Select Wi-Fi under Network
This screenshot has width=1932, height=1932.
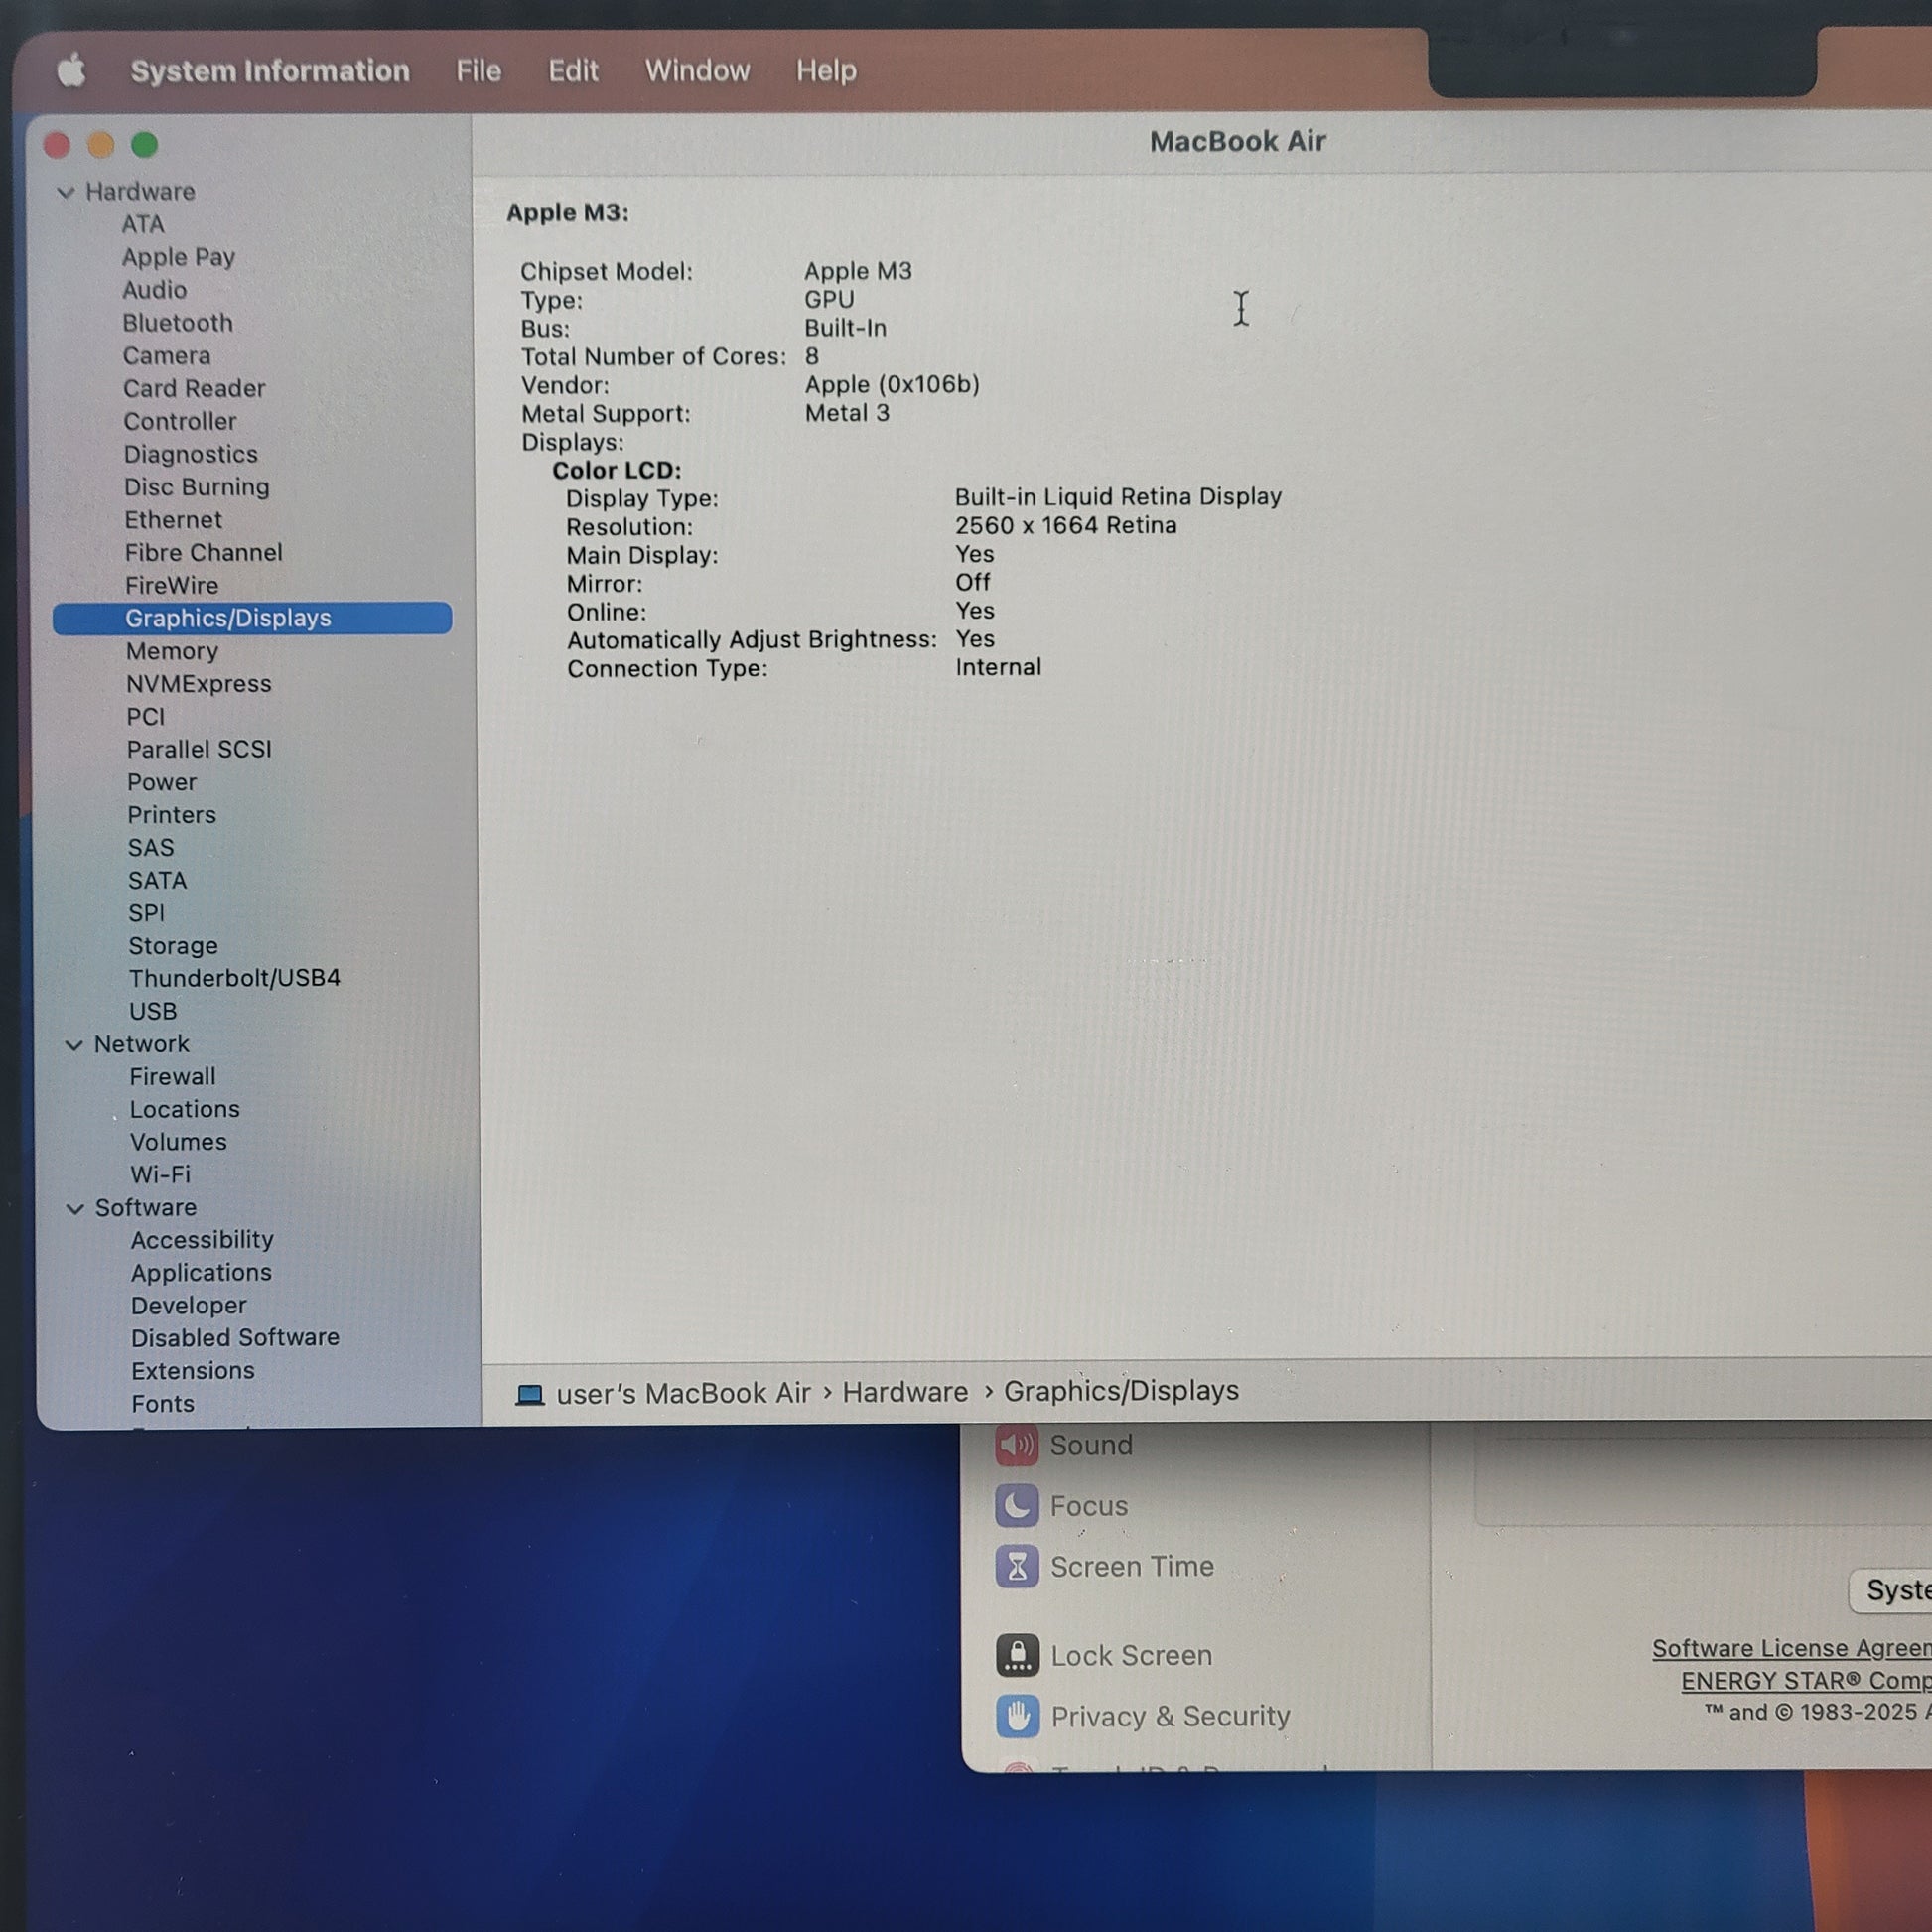(160, 1174)
